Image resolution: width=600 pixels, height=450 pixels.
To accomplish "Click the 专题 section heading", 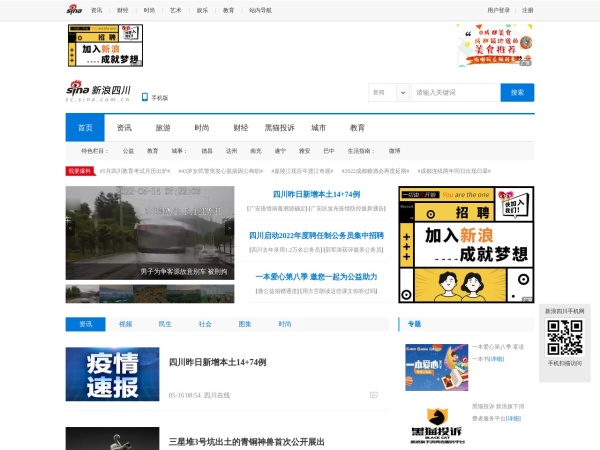I will click(414, 324).
